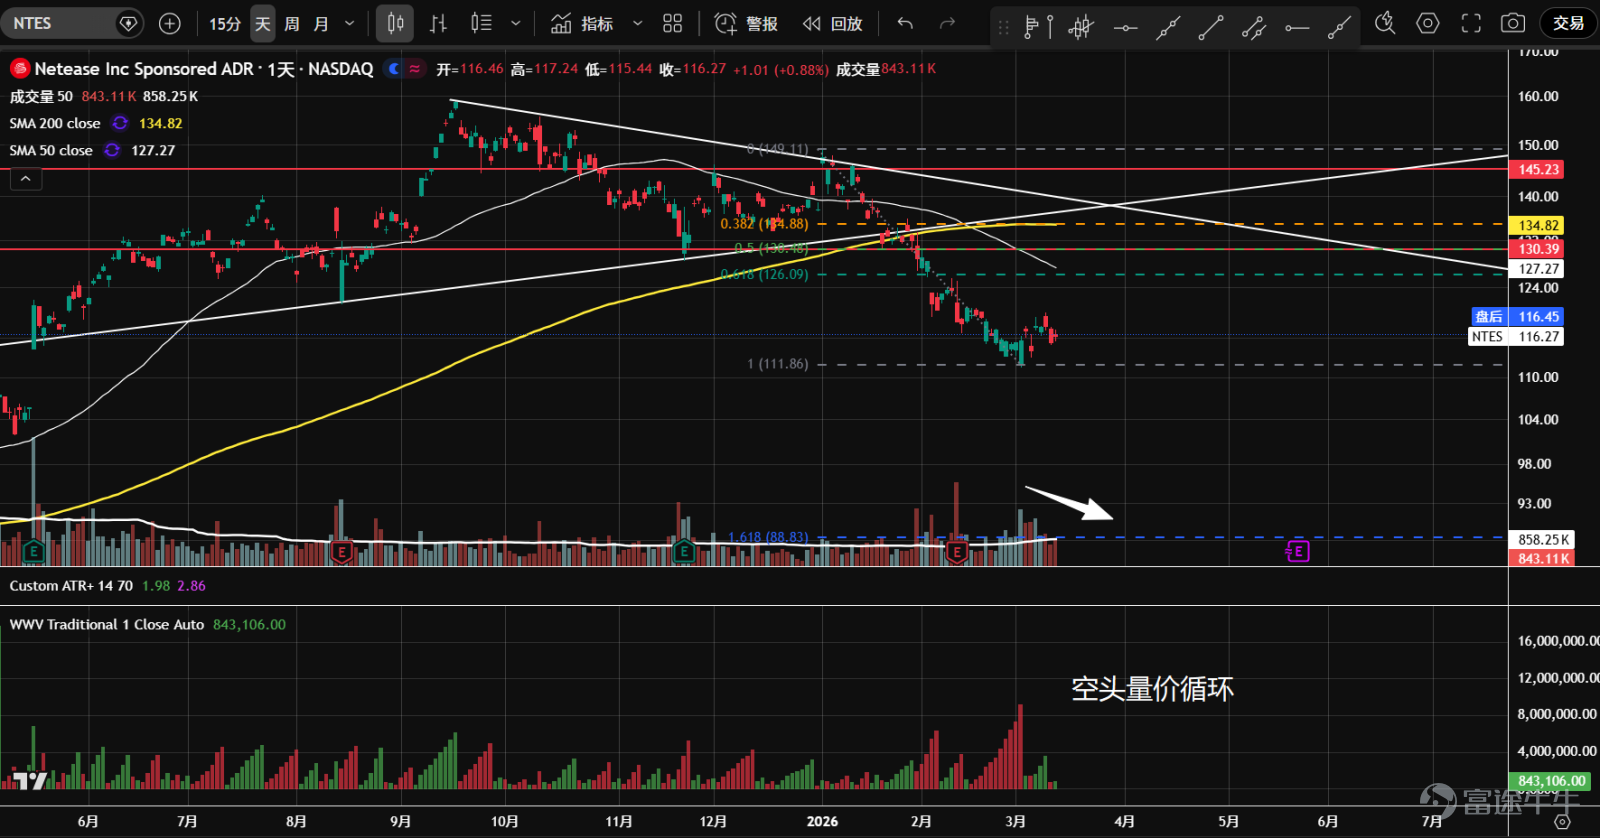Select the trend line drawing tool
This screenshot has width=1600, height=838.
coord(1211,27)
